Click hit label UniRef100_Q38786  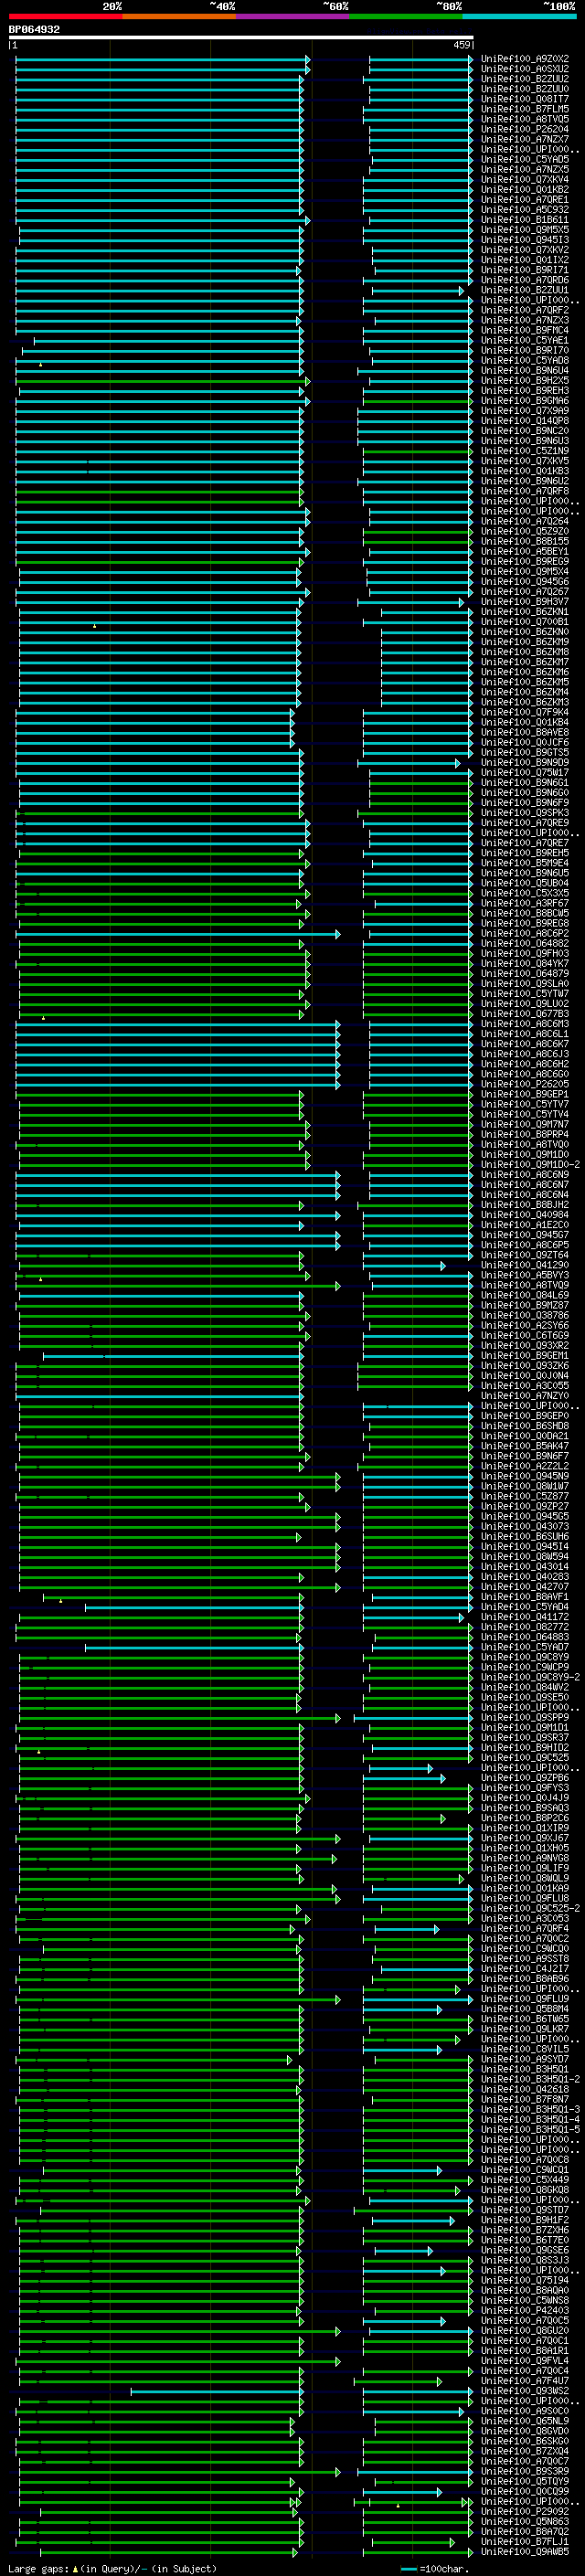(x=525, y=1316)
